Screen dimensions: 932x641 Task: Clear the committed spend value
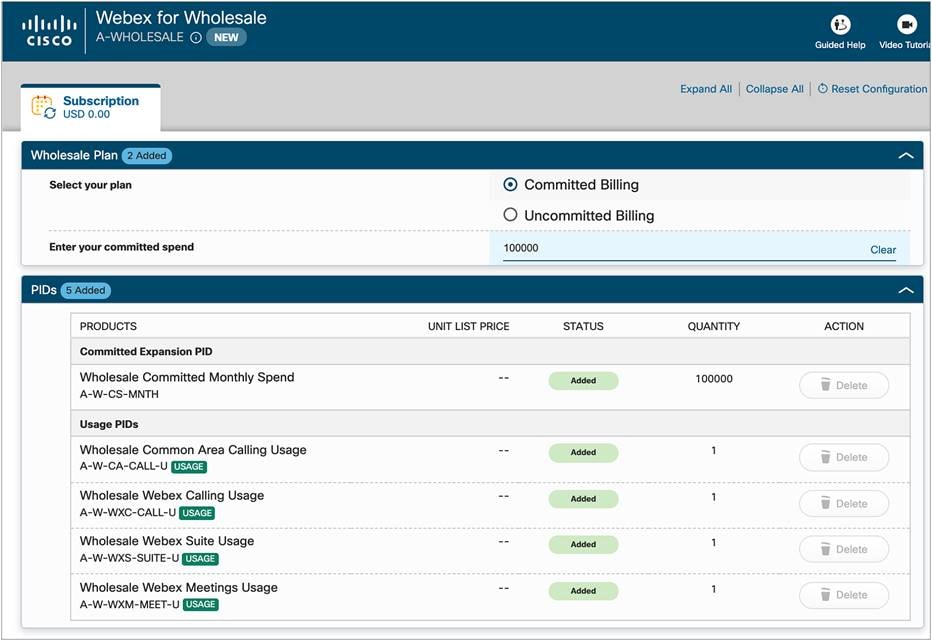883,250
